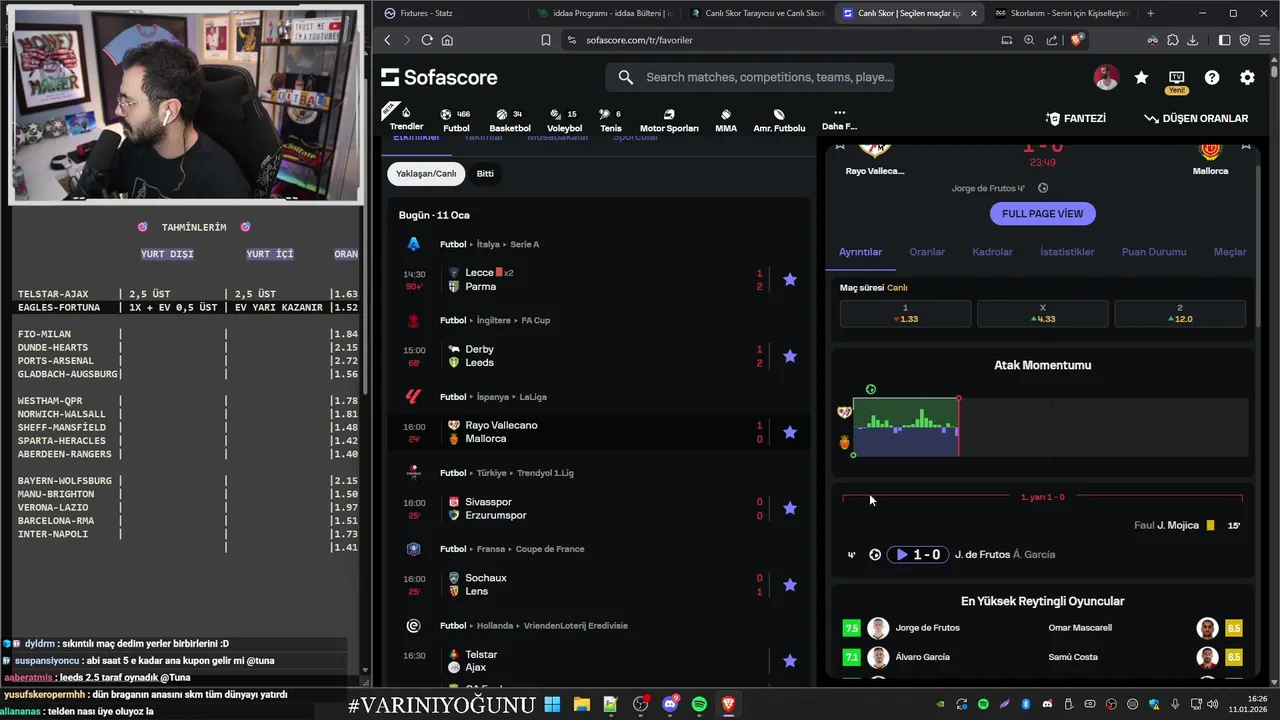
Task: Click the FULL PAGE VIEW button
Action: (1043, 214)
